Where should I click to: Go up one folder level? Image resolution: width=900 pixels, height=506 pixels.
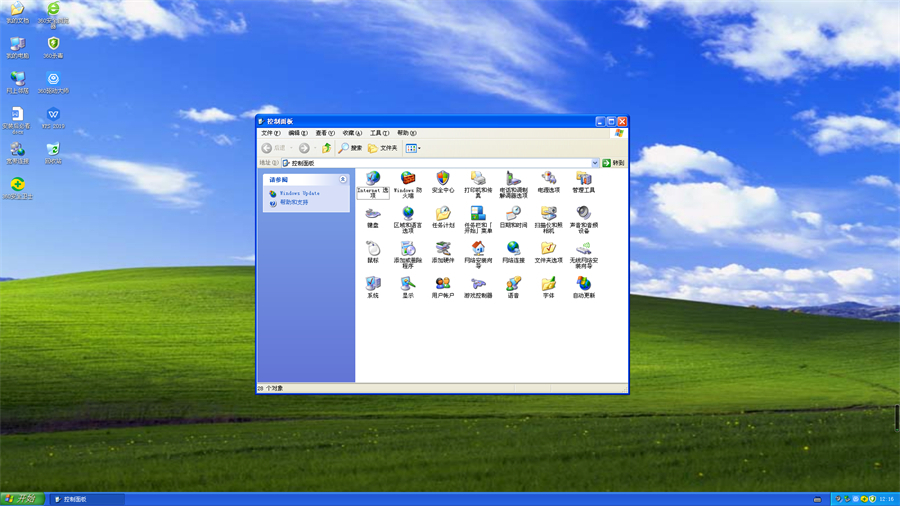pos(326,148)
